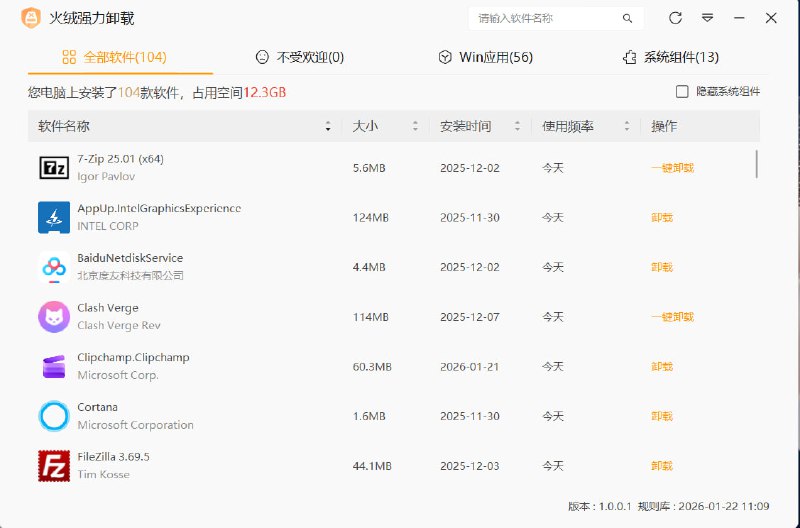
Task: Toggle 隐藏系统组件 checkbox
Action: 682,91
